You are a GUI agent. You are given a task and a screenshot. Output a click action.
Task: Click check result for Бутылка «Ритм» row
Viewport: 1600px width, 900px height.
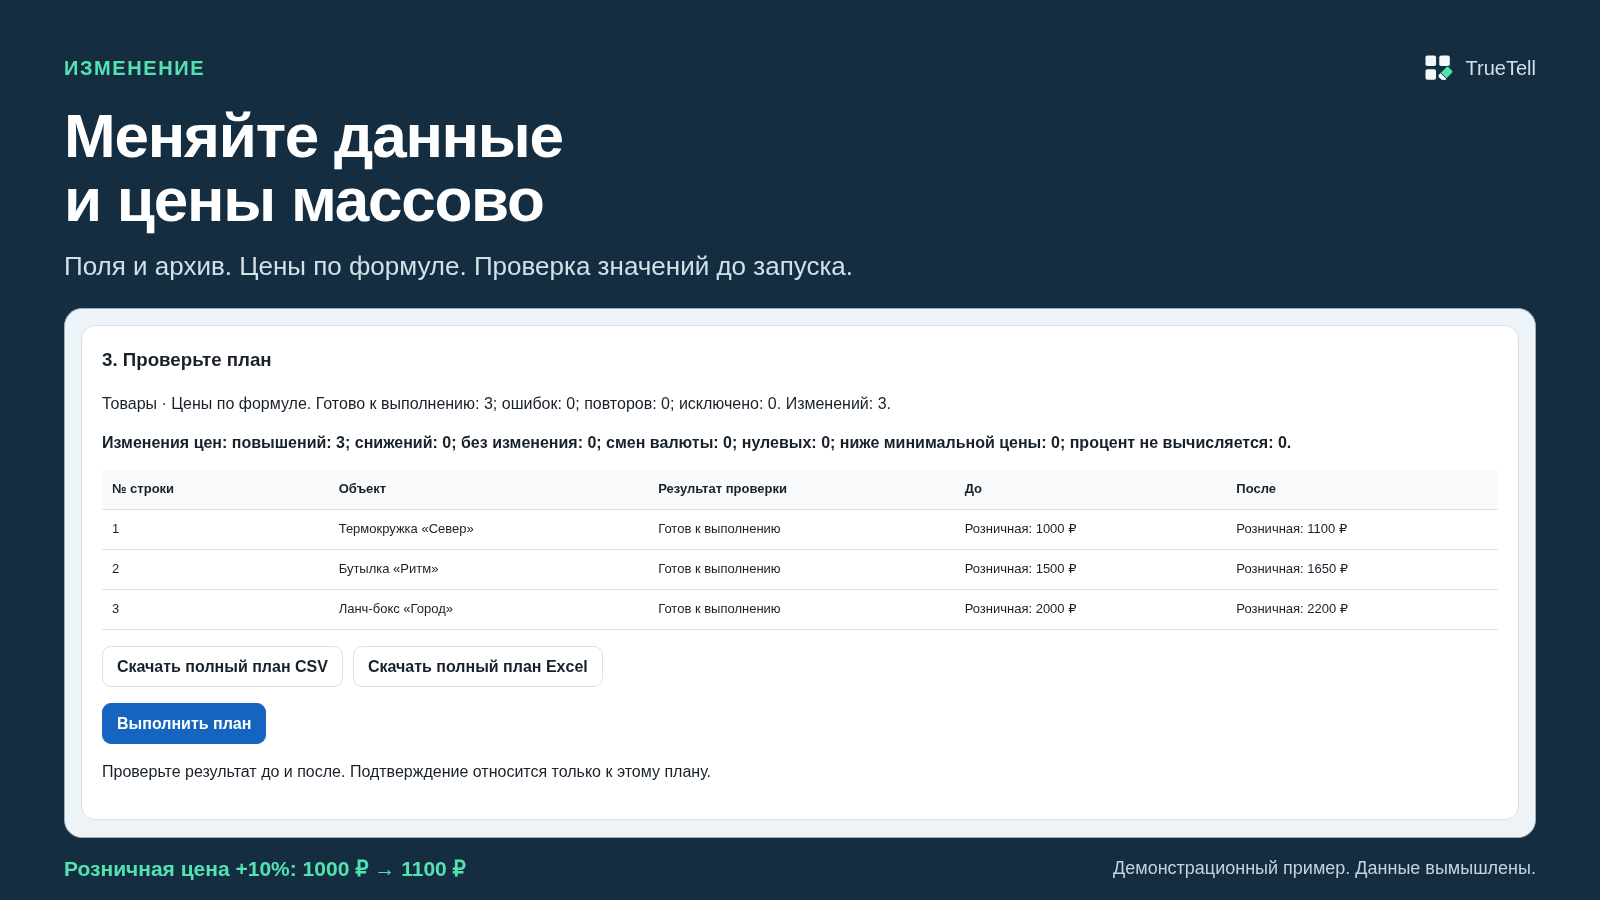point(719,569)
